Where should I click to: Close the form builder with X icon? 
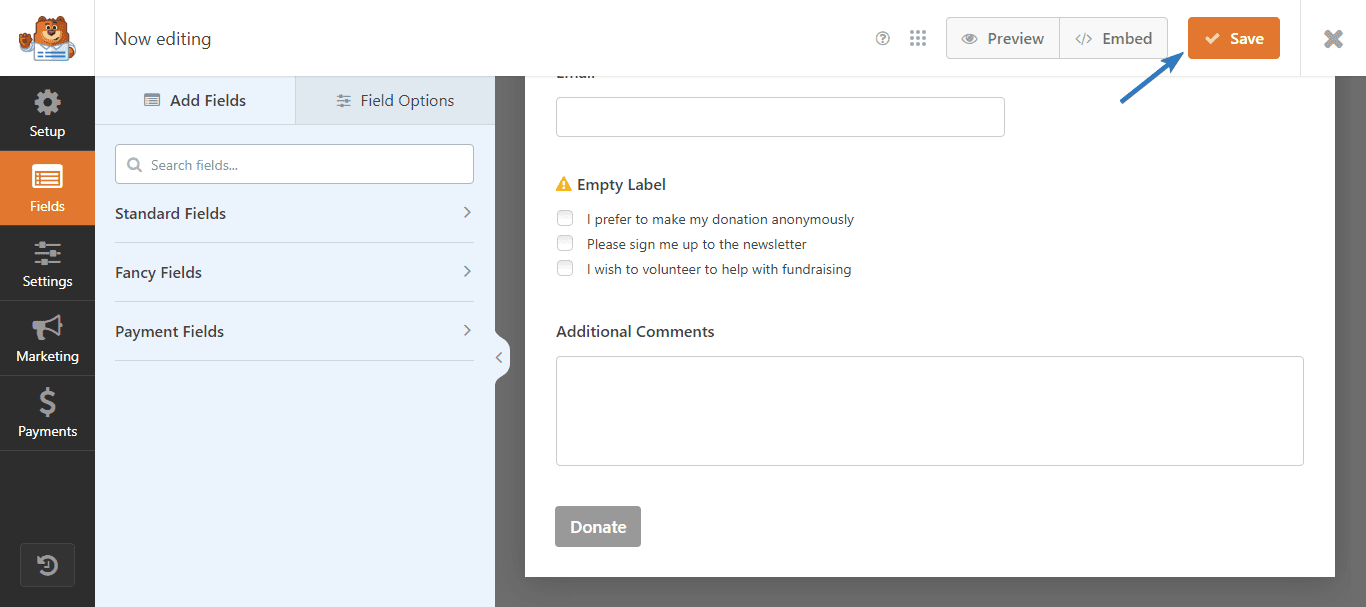click(1333, 38)
